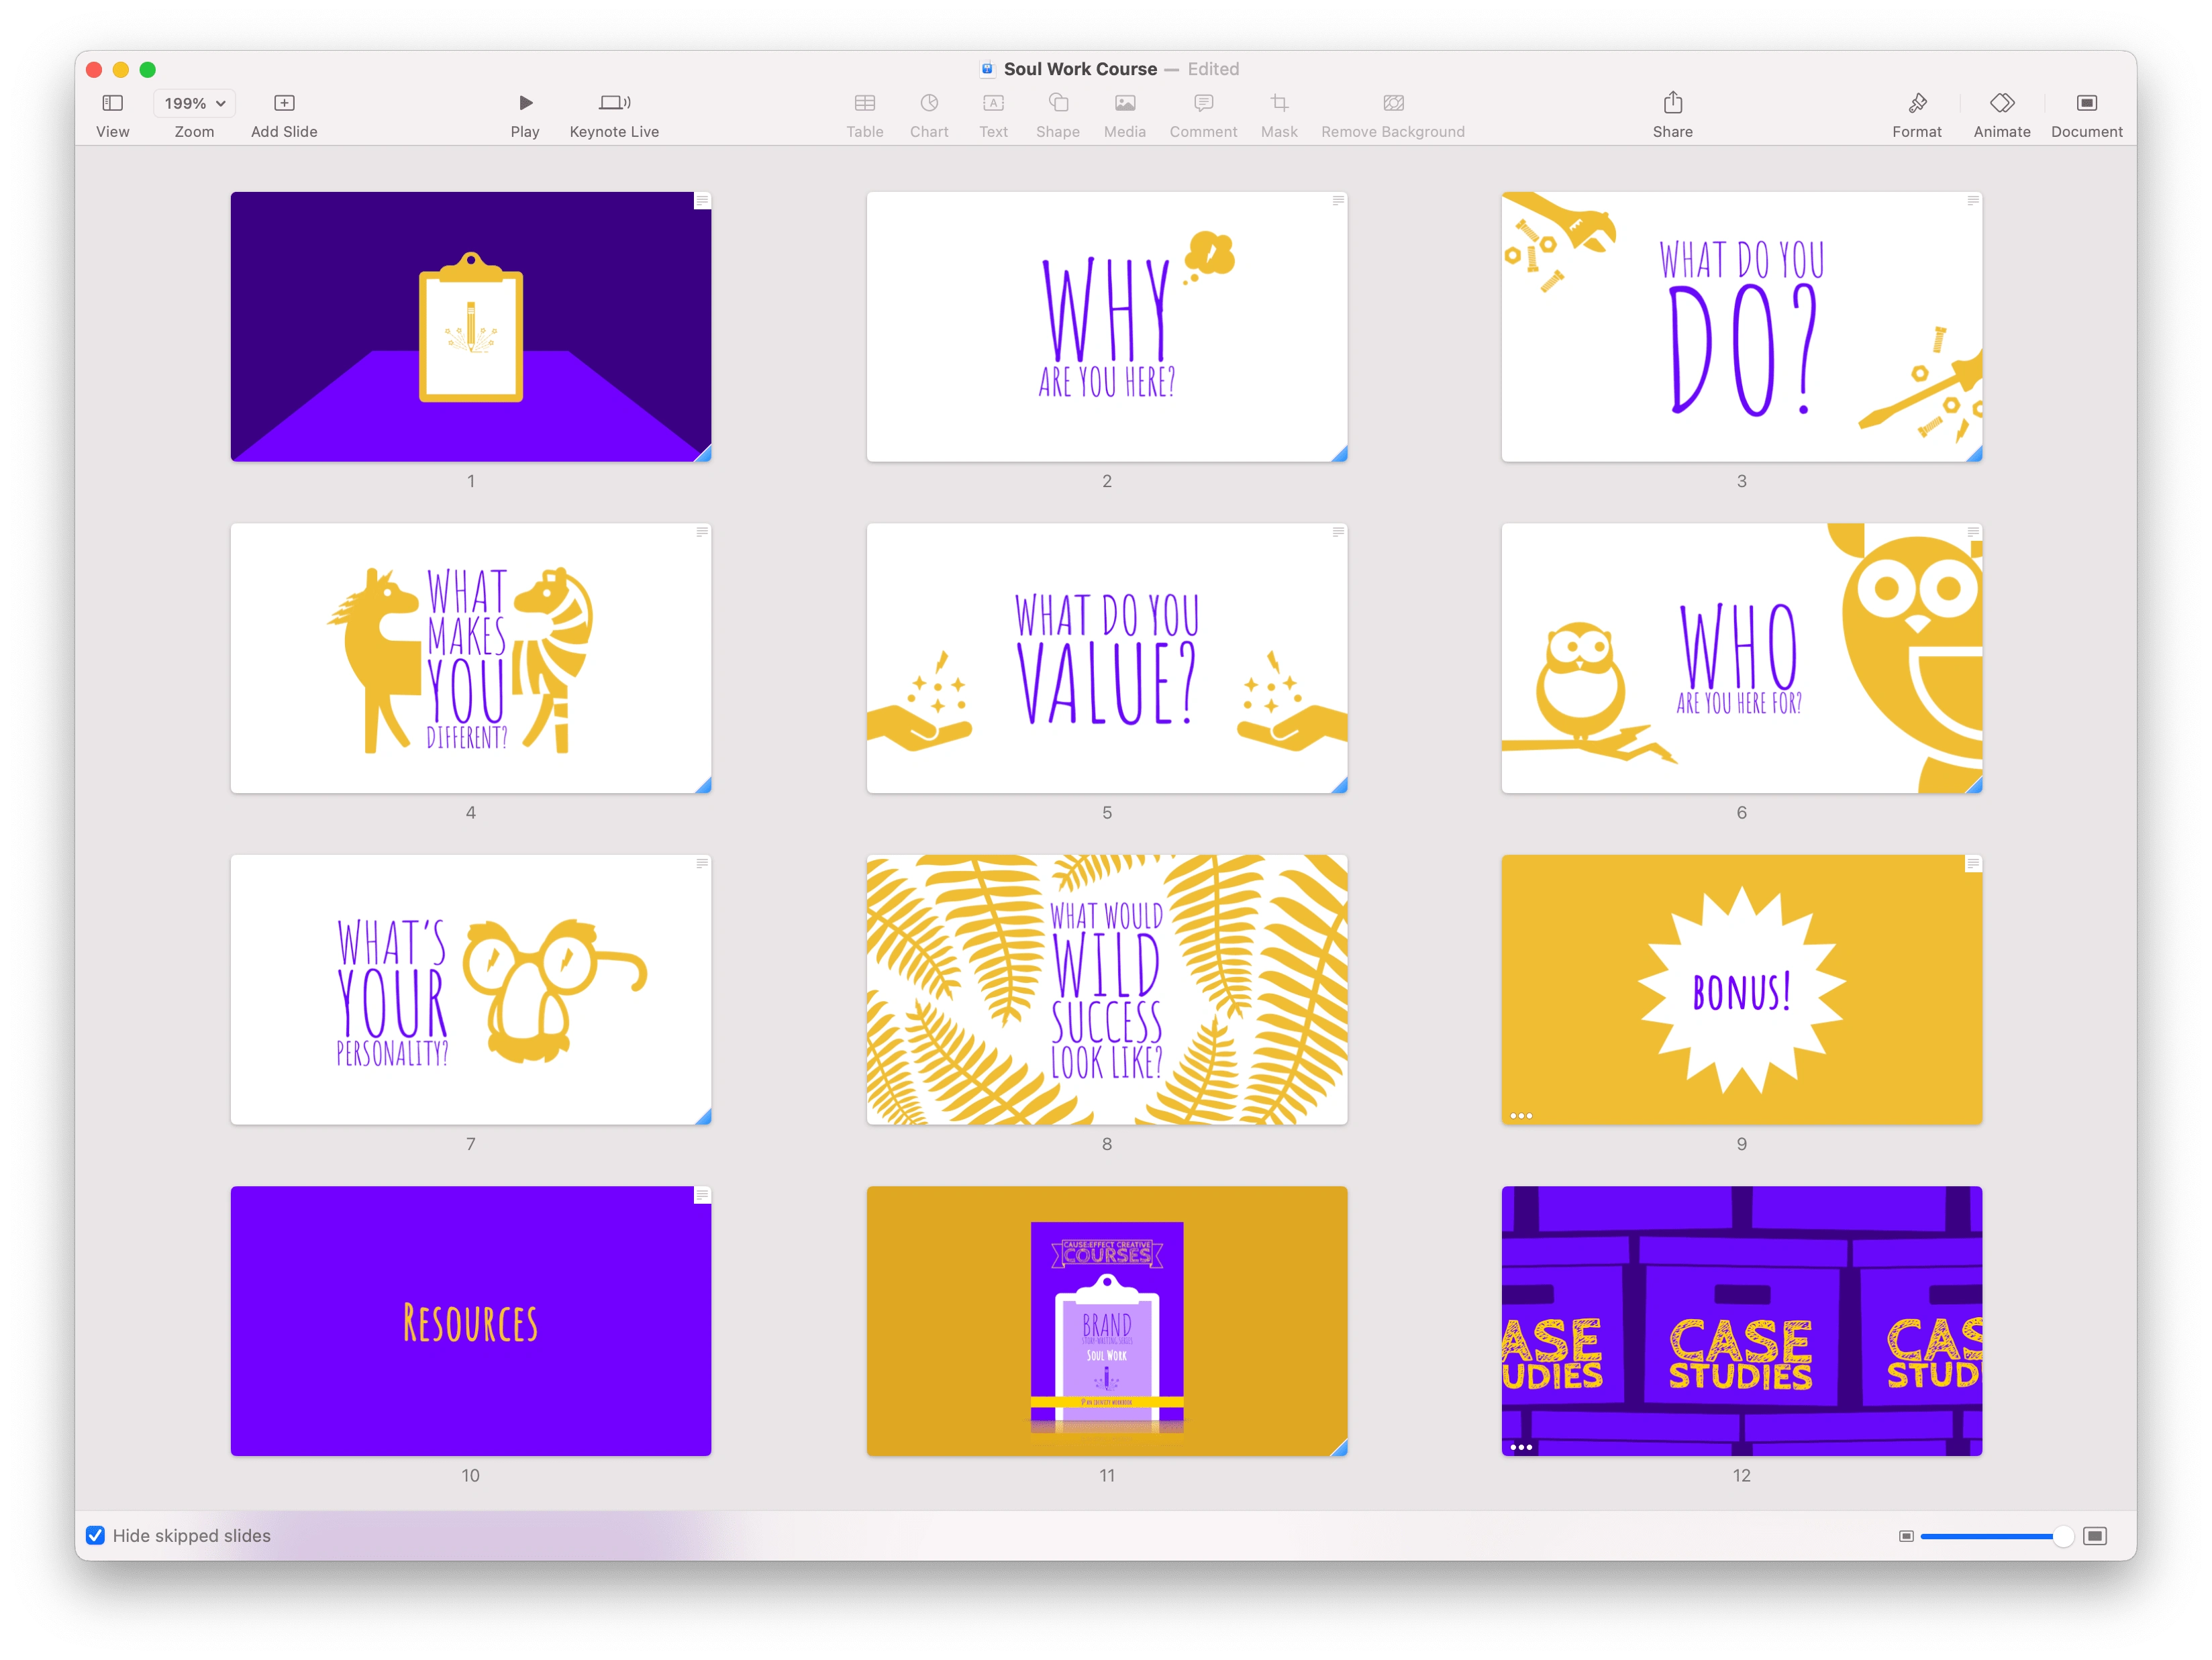
Task: Click transition corner marker on slide 2
Action: pos(1340,454)
